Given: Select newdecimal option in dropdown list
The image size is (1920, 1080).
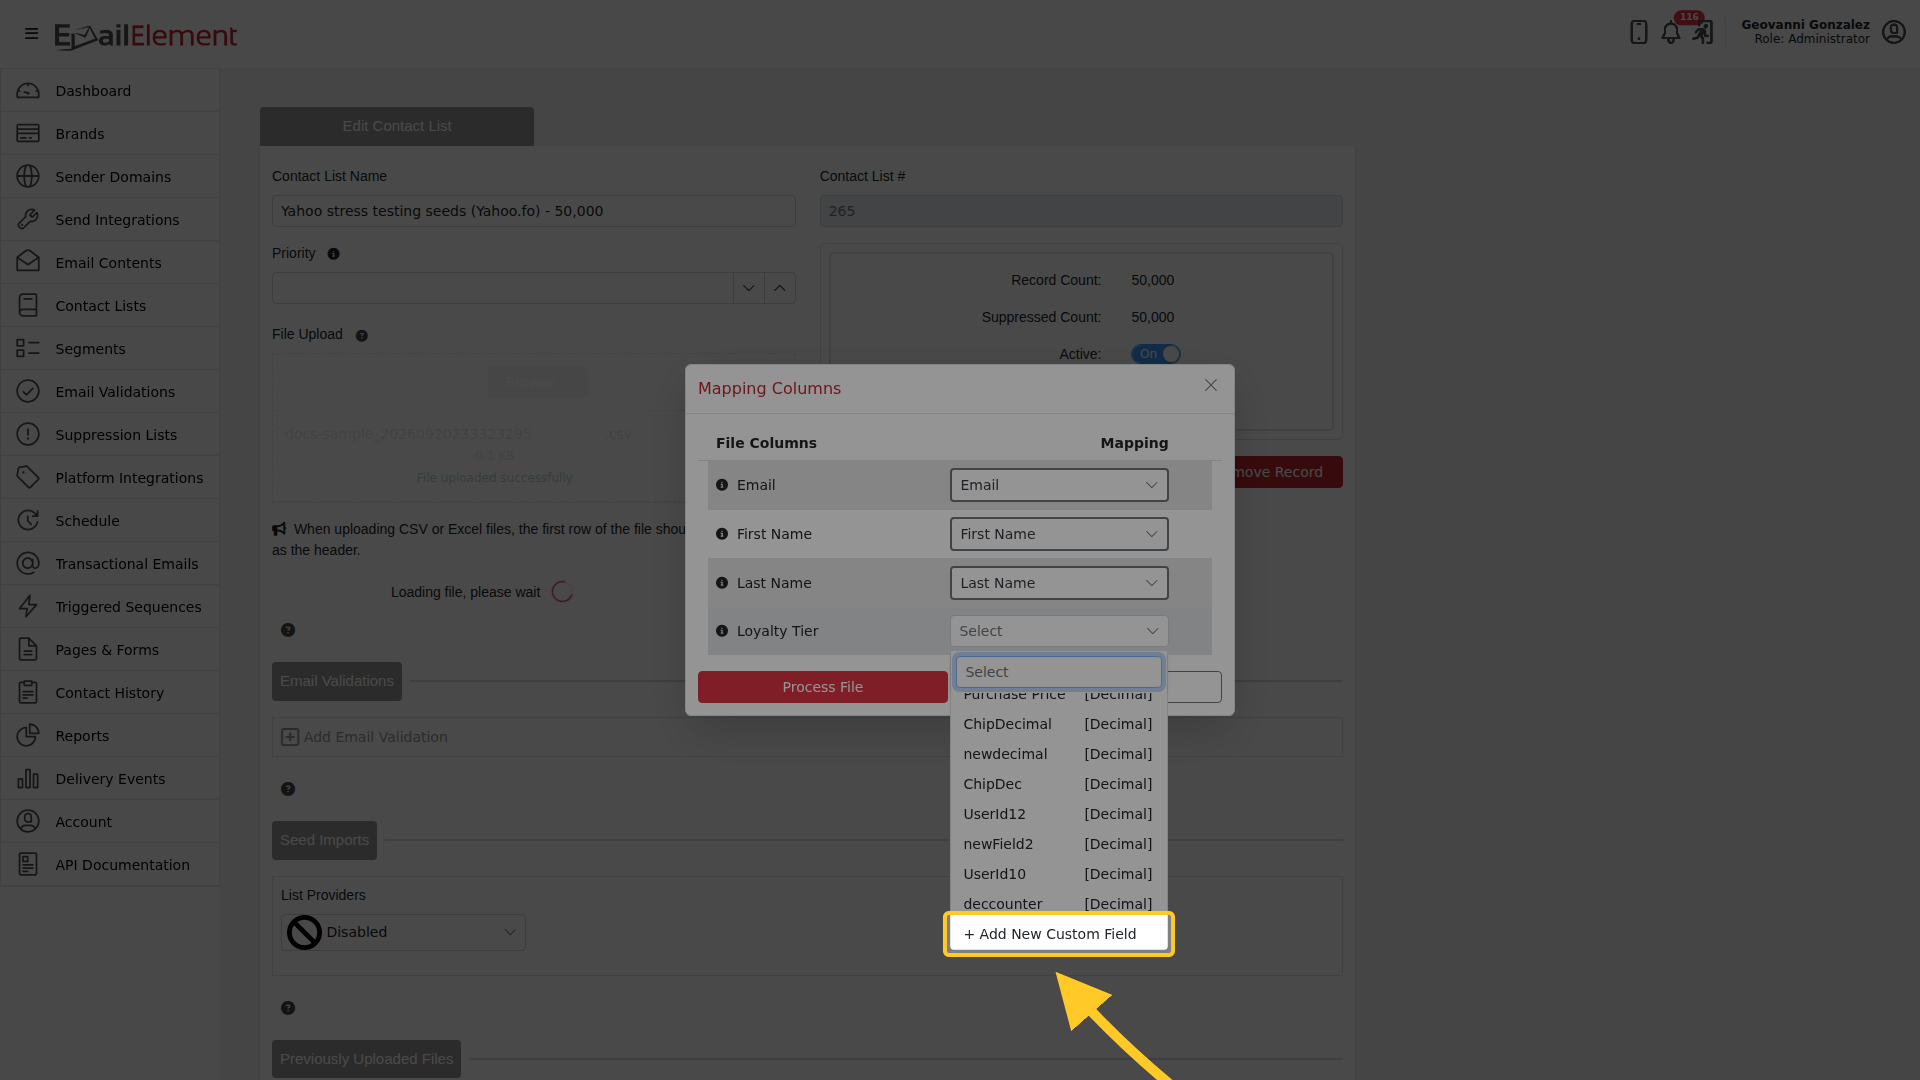Looking at the screenshot, I should coord(1058,754).
